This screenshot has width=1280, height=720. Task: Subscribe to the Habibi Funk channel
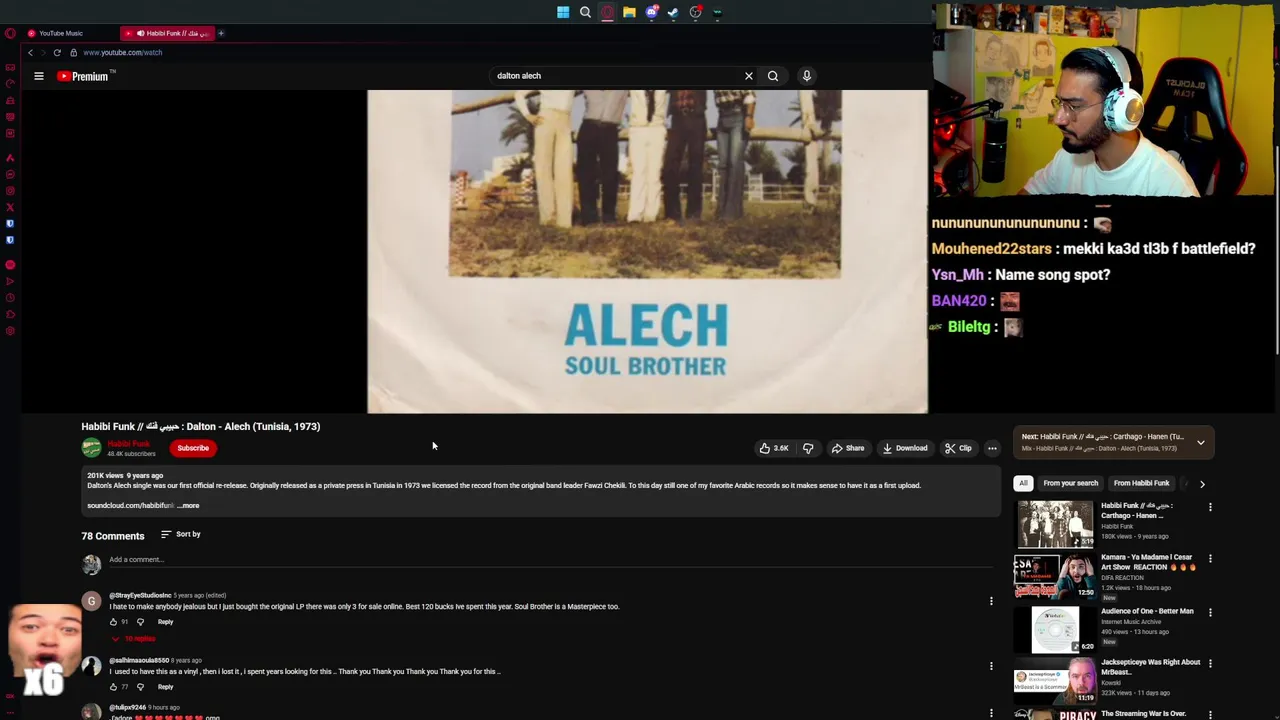pyautogui.click(x=193, y=448)
